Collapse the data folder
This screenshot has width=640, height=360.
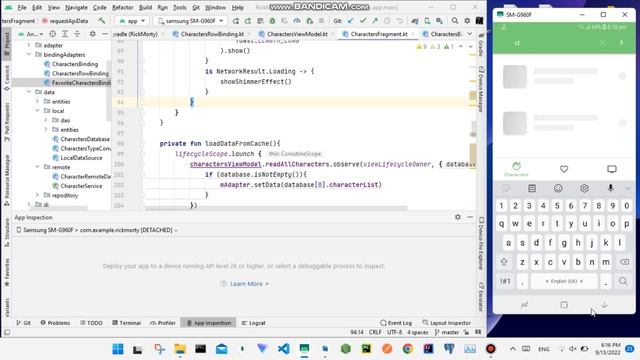[29, 92]
